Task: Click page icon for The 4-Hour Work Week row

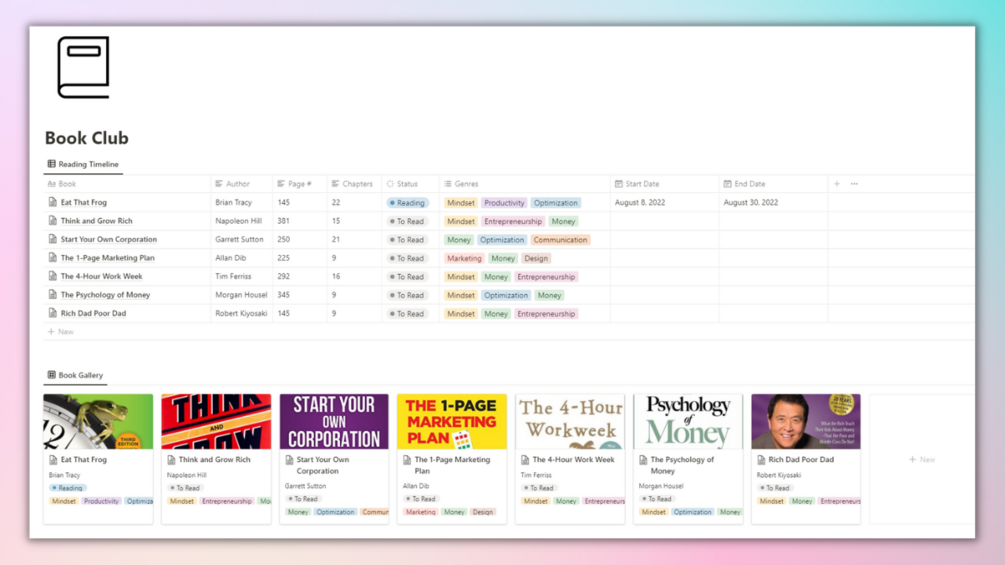Action: [53, 277]
